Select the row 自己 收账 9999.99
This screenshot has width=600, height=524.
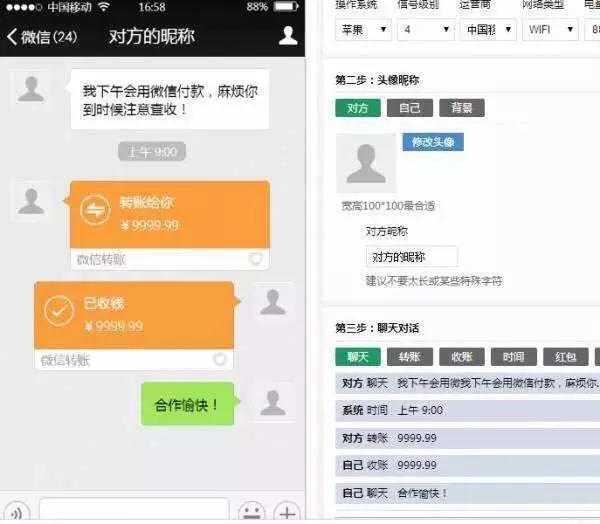(x=468, y=466)
